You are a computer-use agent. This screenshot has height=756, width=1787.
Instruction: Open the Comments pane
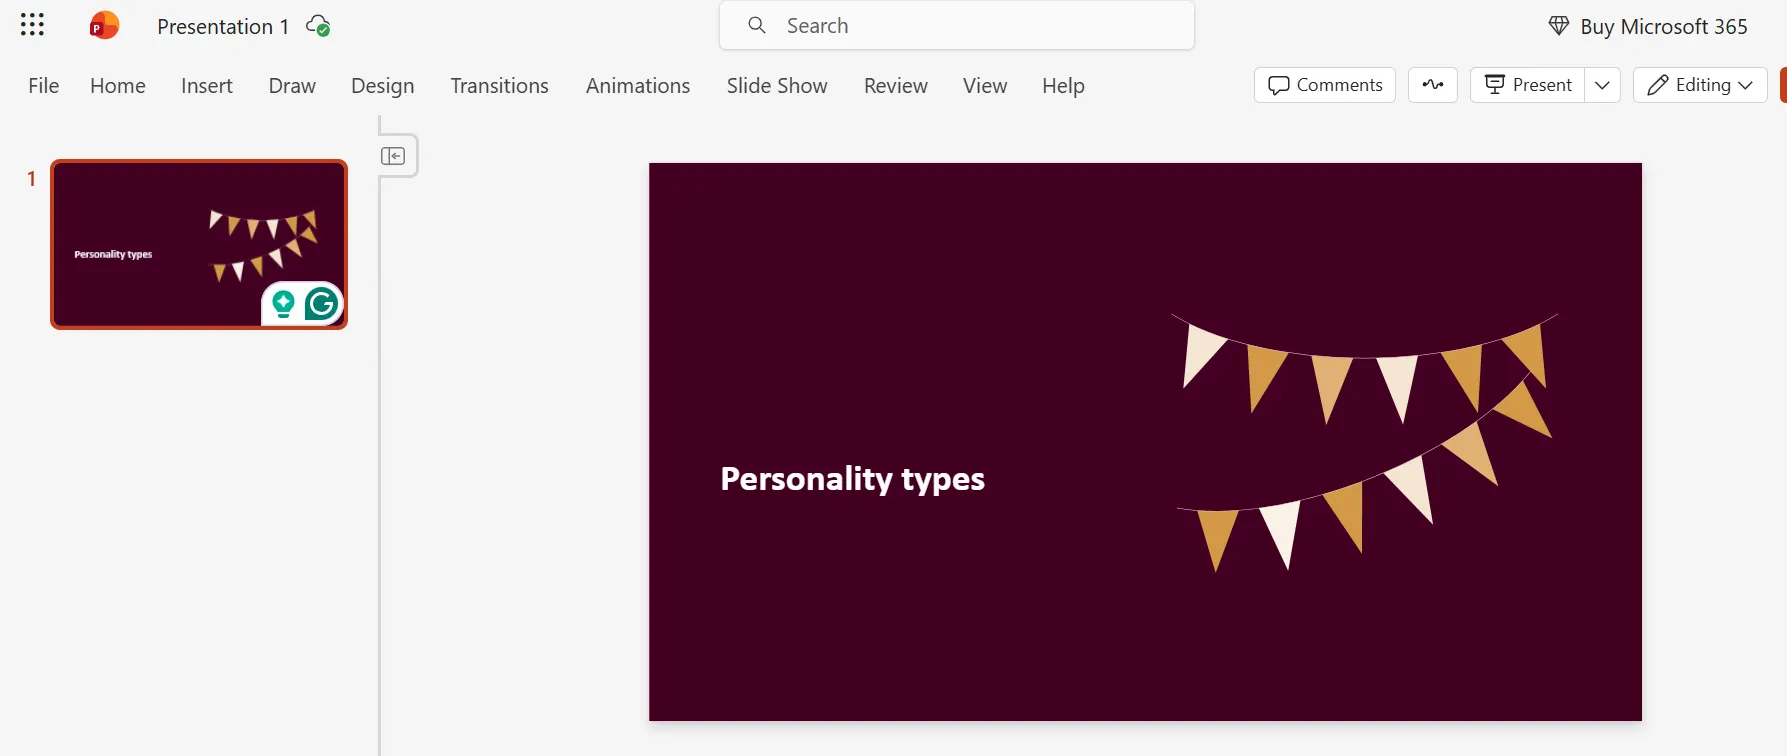tap(1324, 85)
